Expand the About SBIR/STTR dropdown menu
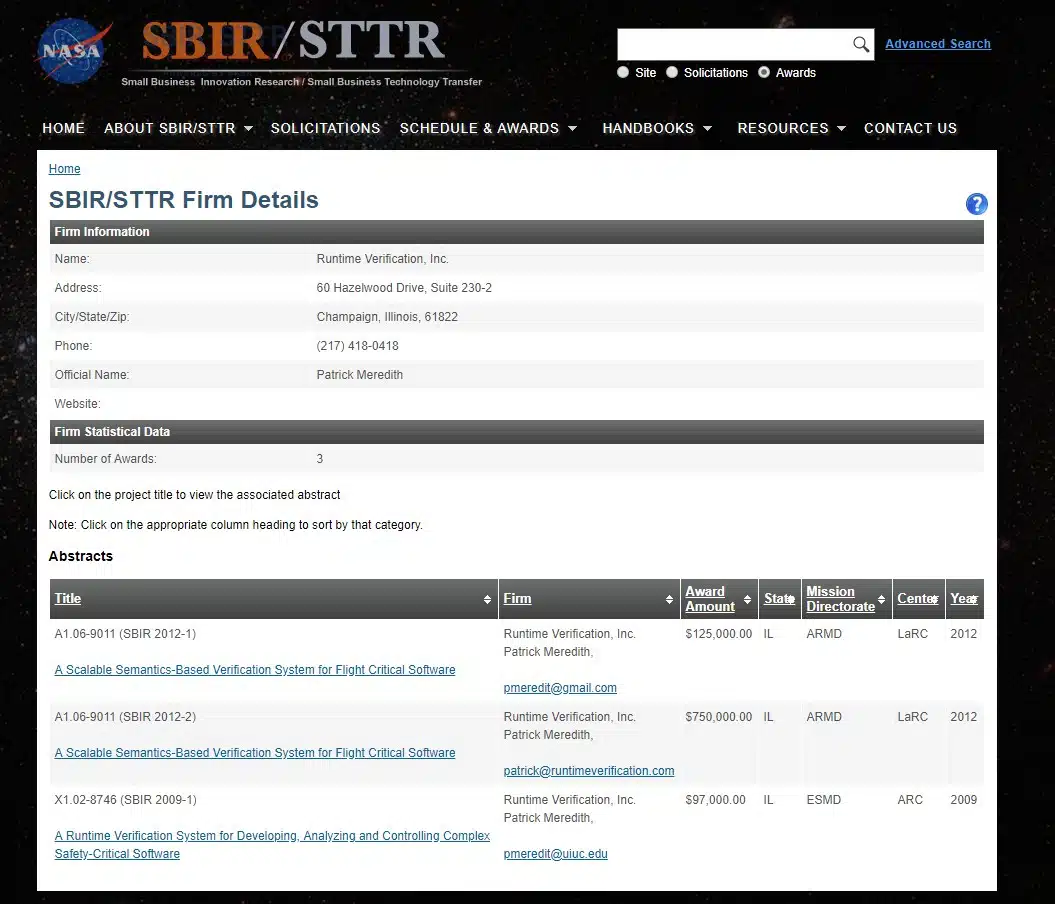The width and height of the screenshot is (1055, 904). (248, 128)
